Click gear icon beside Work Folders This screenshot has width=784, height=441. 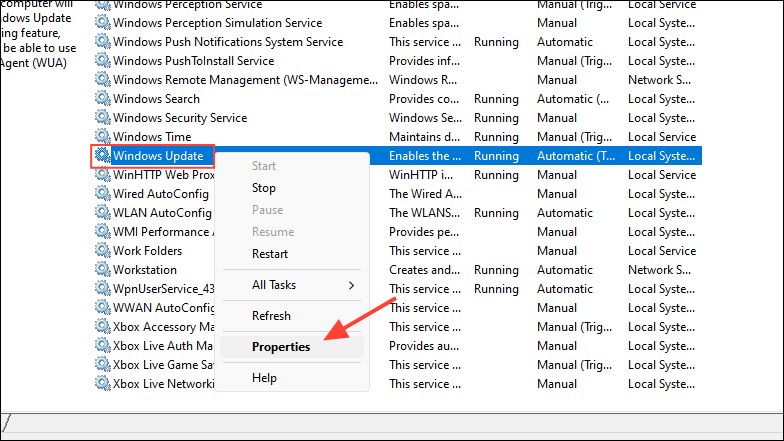coord(102,250)
